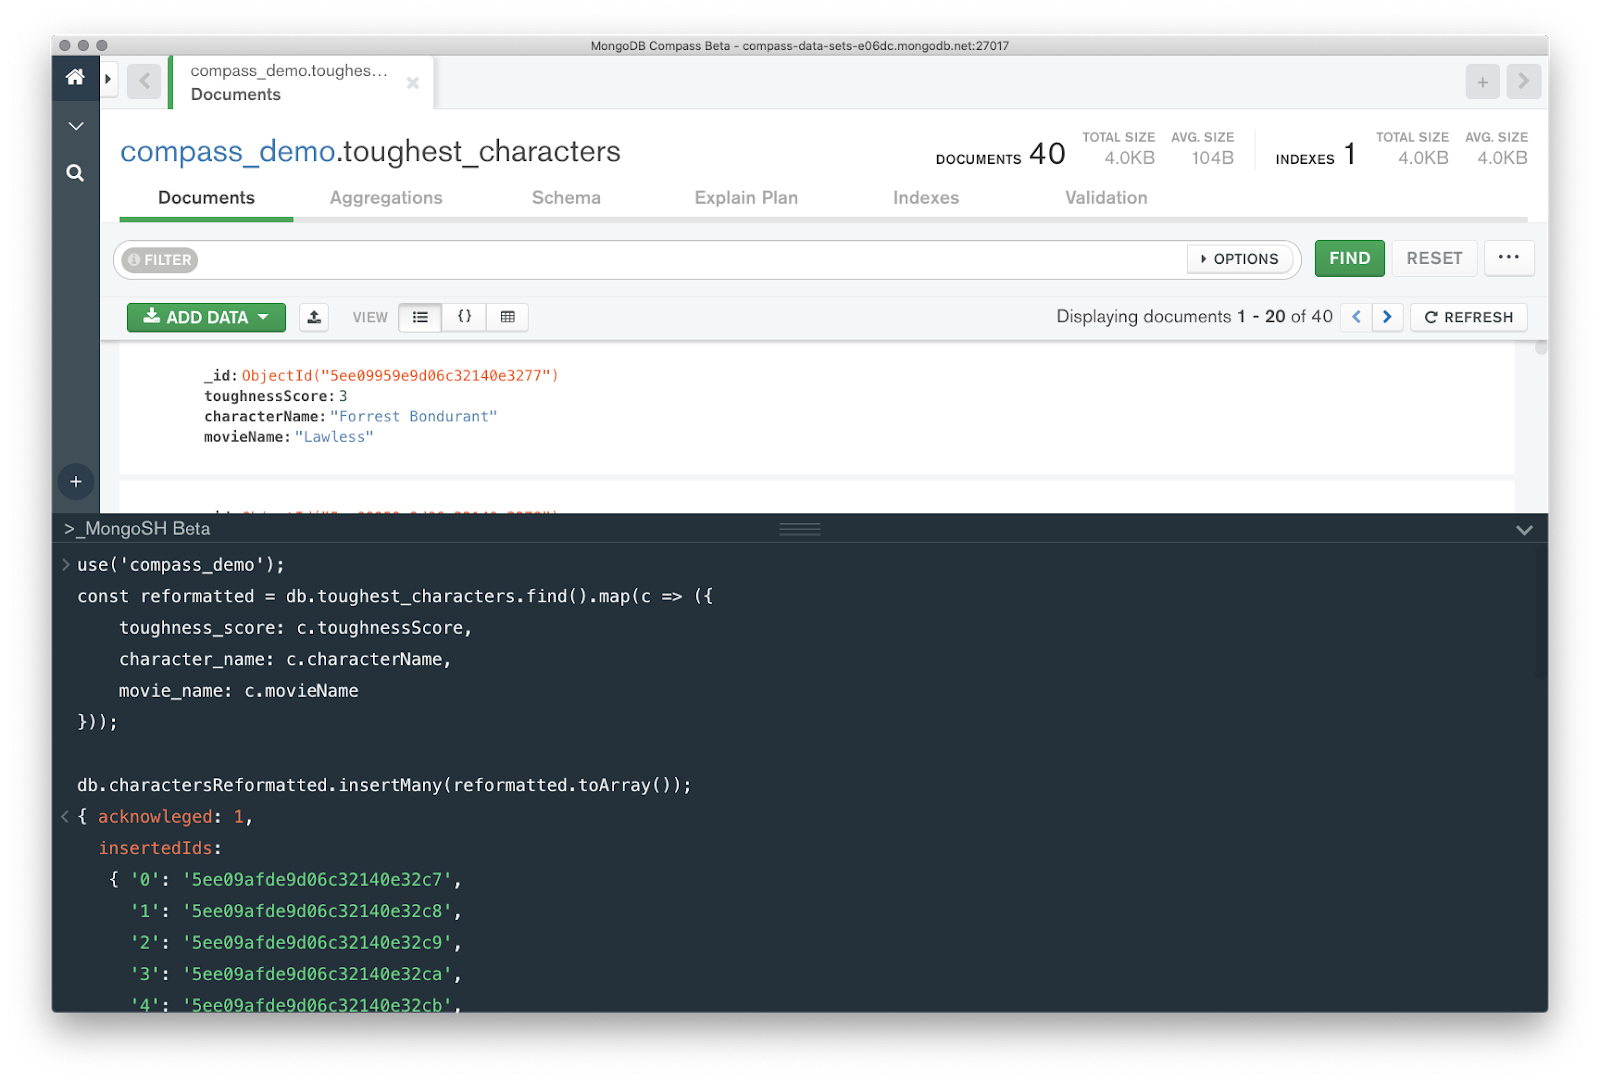Go to the next page of documents
This screenshot has width=1600, height=1081.
(1387, 317)
